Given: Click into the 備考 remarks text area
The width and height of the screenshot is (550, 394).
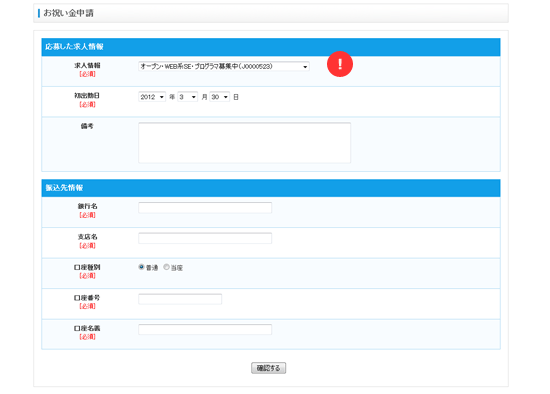Looking at the screenshot, I should click(x=244, y=143).
